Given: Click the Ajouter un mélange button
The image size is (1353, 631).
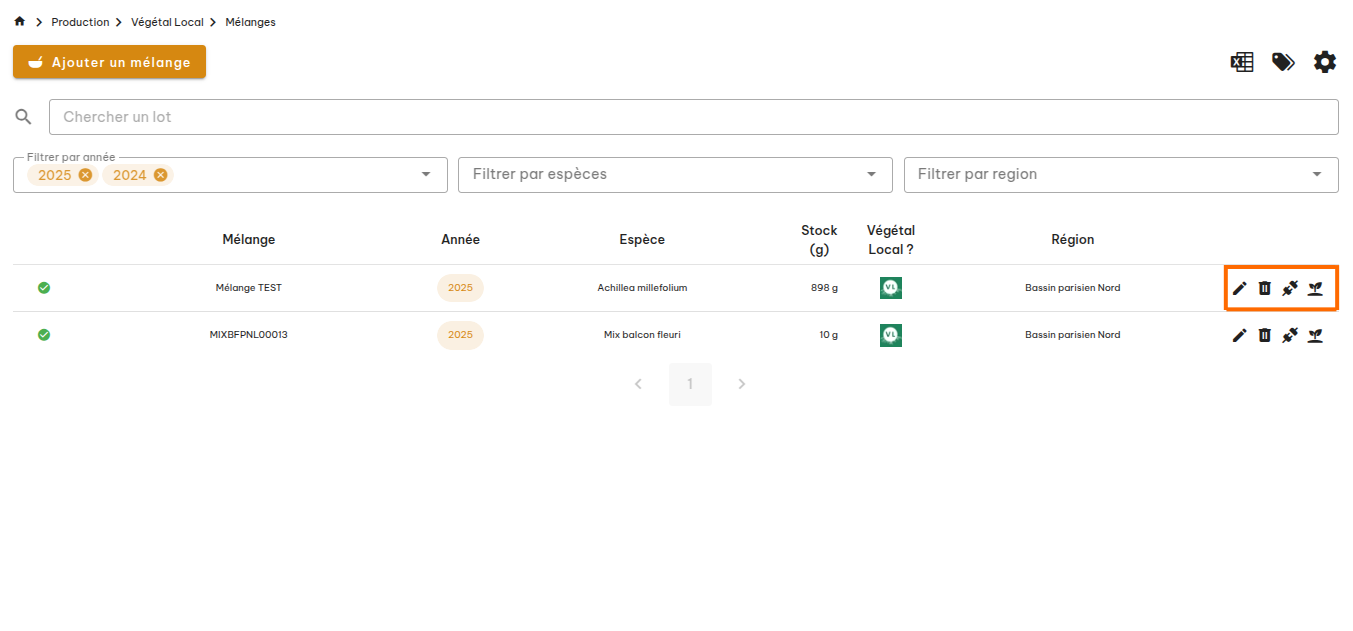Looking at the screenshot, I should 109,62.
